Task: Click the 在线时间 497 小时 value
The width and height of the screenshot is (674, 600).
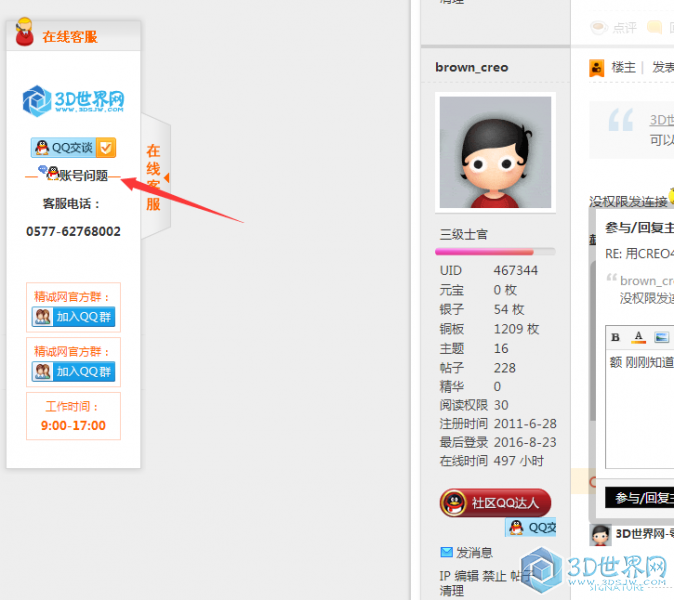Action: pyautogui.click(x=518, y=461)
